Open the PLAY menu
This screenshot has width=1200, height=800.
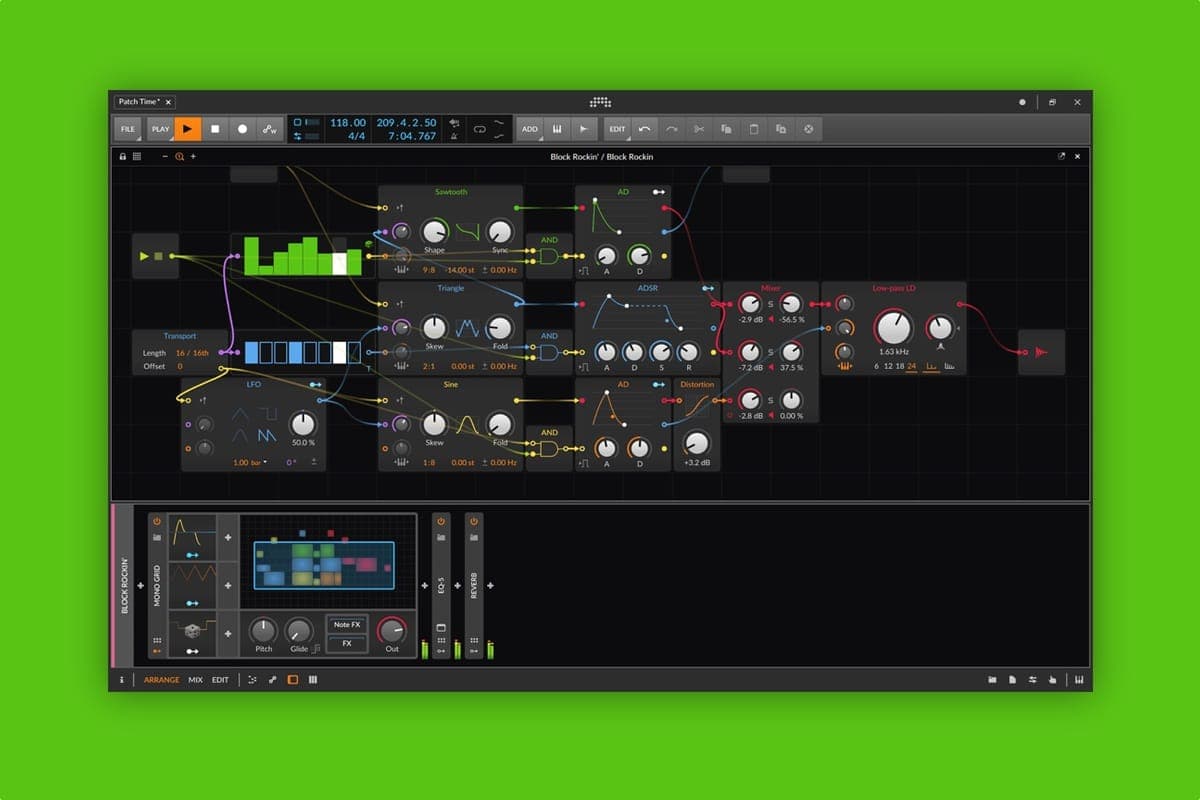tap(160, 129)
